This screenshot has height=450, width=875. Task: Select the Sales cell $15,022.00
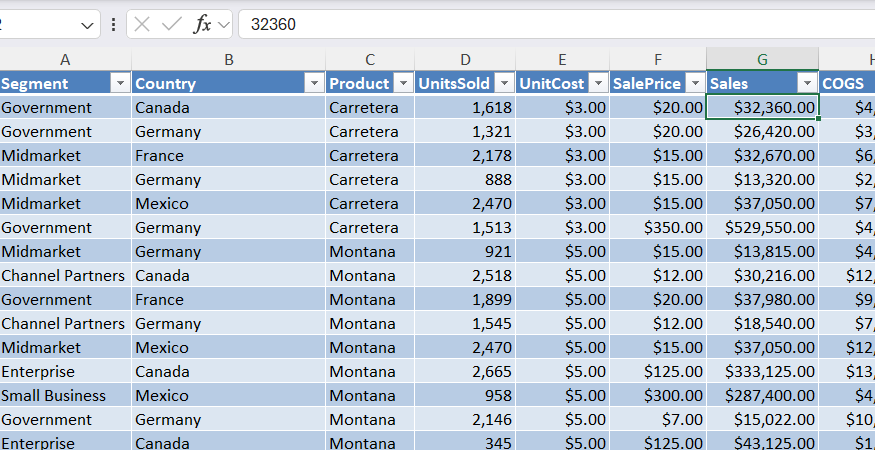(x=762, y=419)
